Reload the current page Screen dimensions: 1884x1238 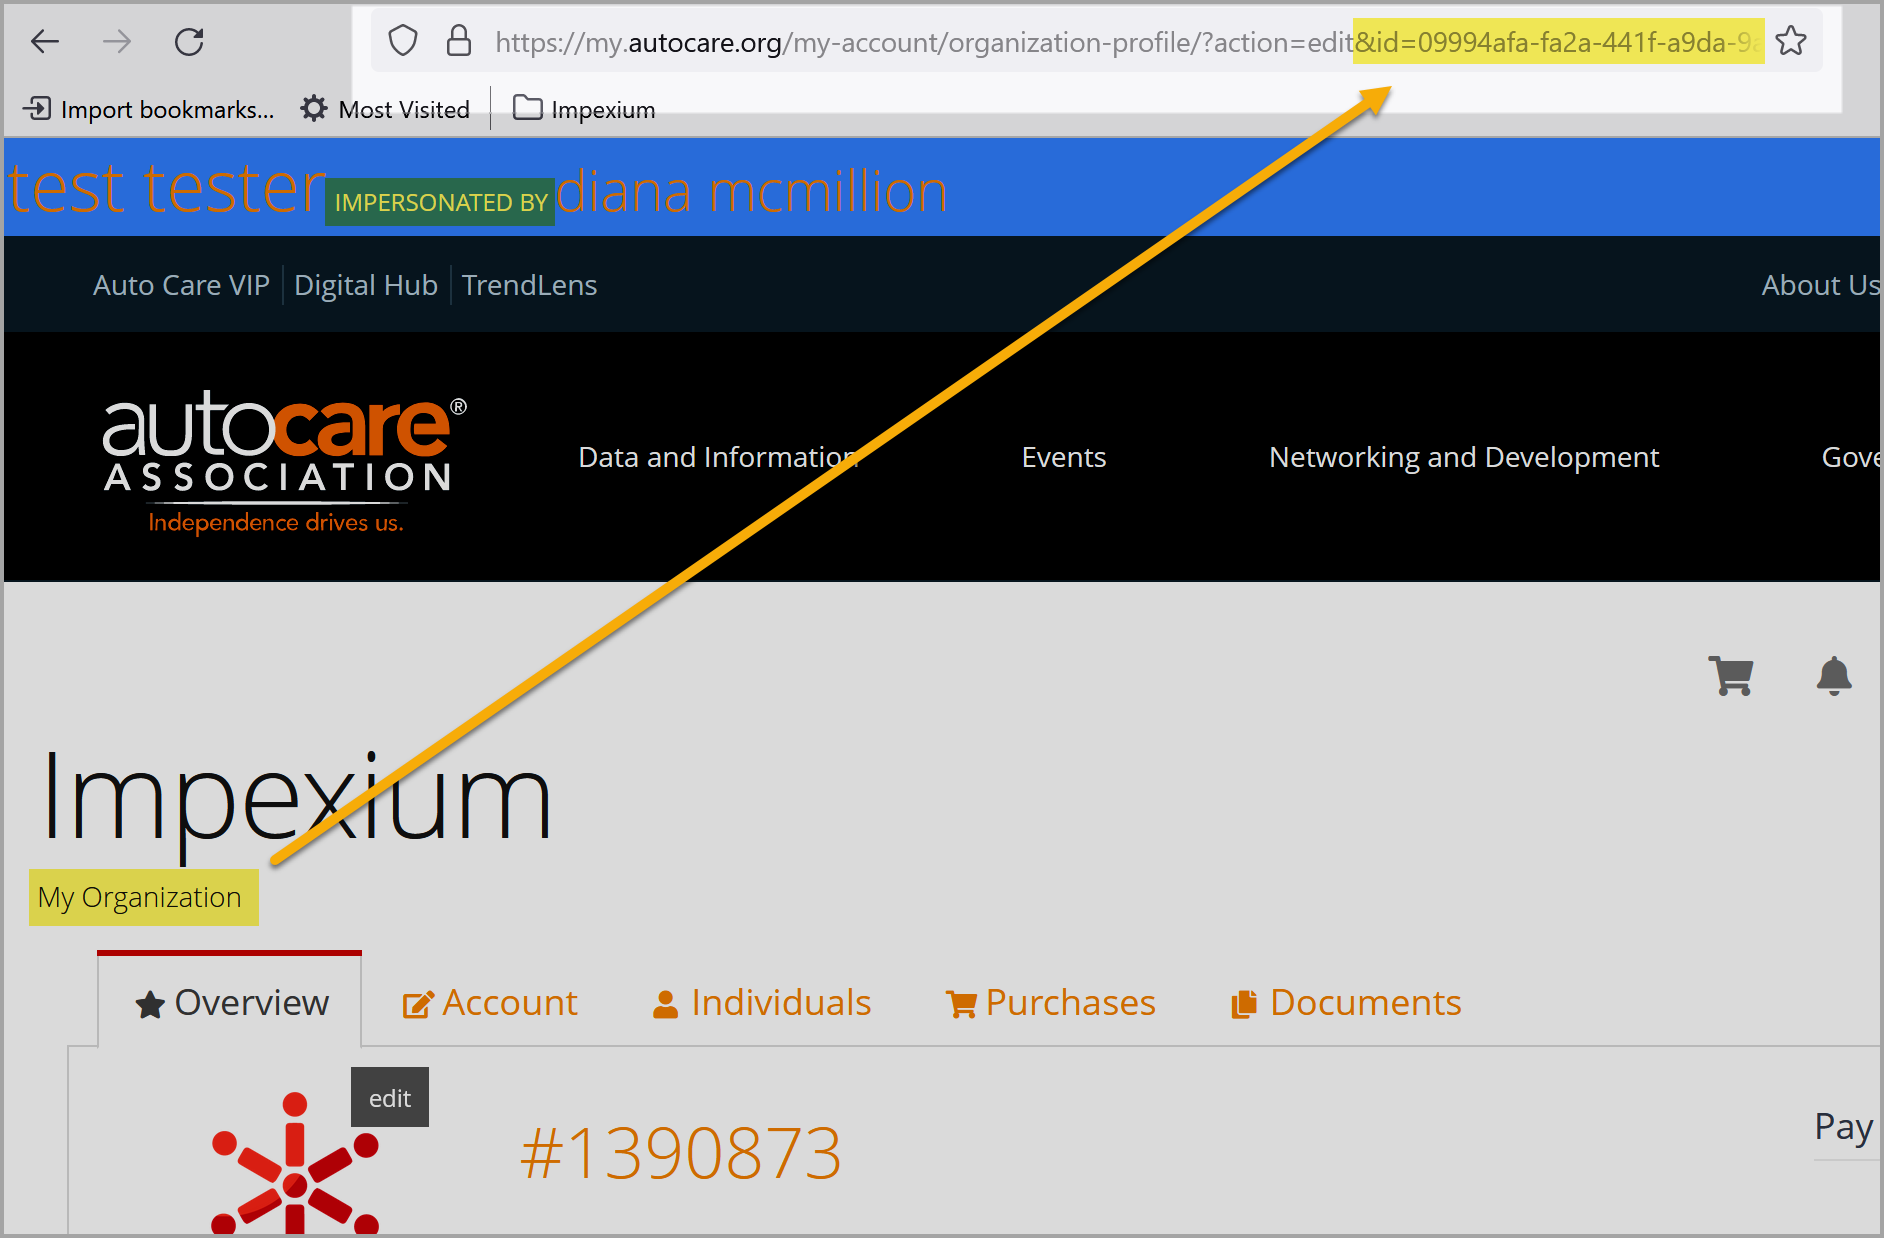pyautogui.click(x=189, y=42)
